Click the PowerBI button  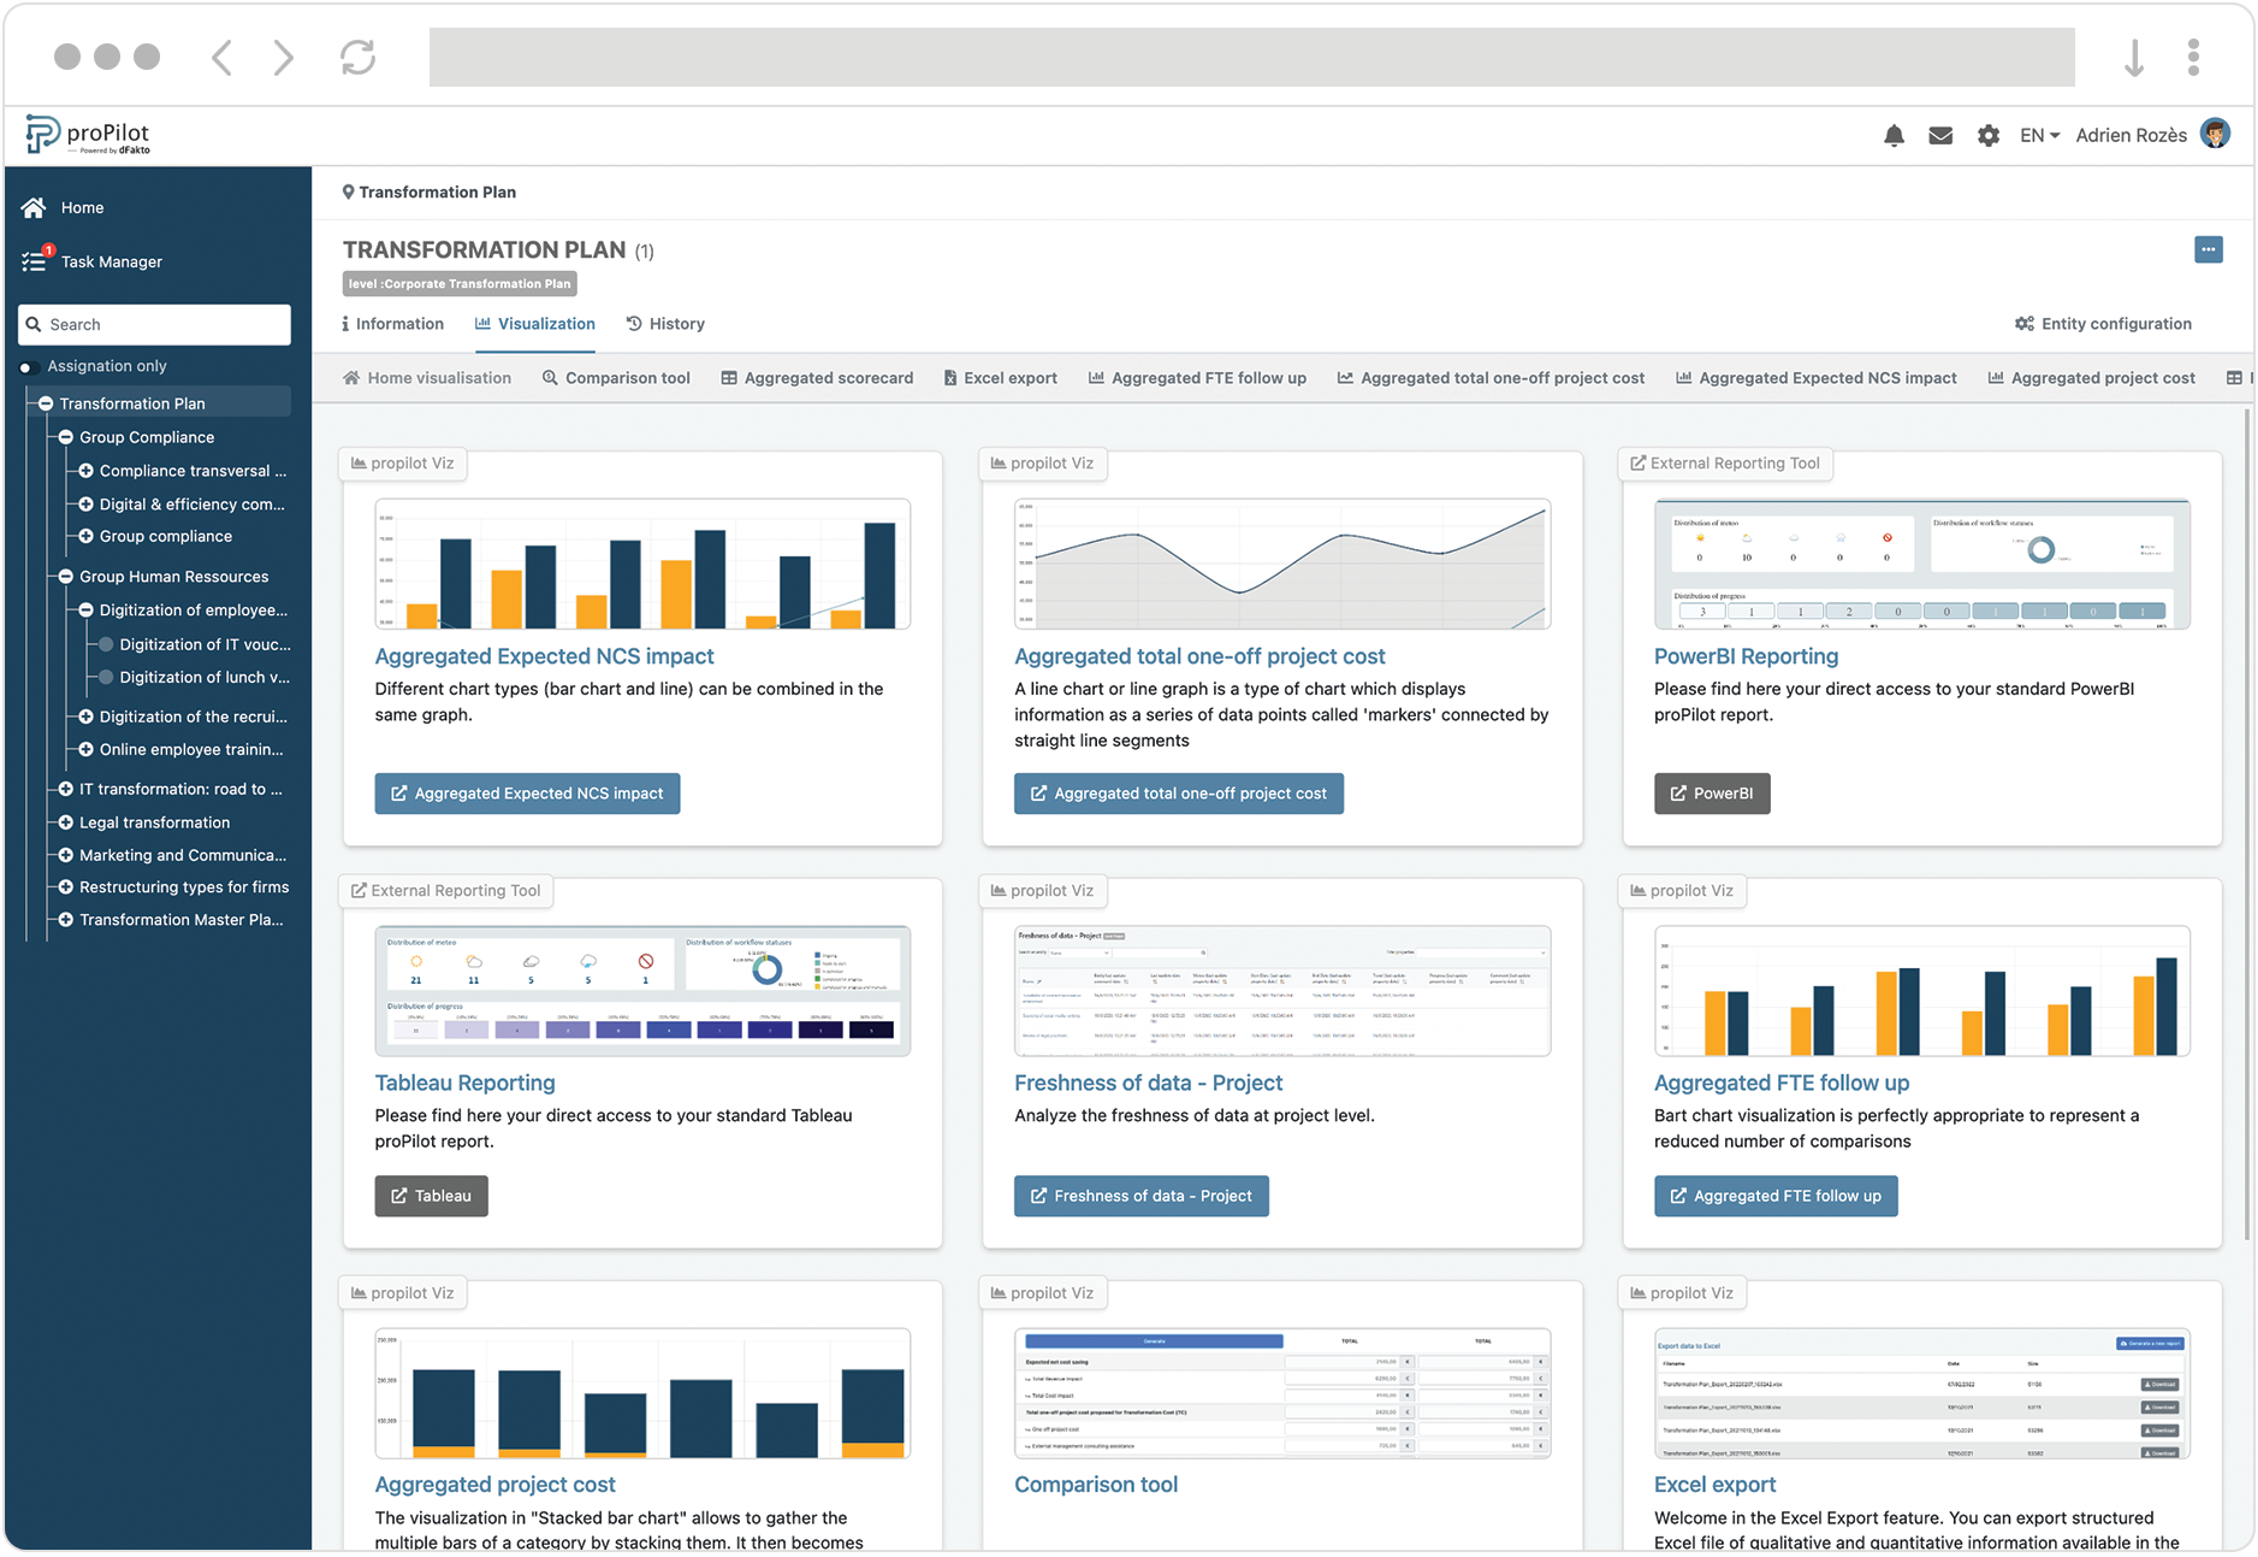pos(1711,793)
